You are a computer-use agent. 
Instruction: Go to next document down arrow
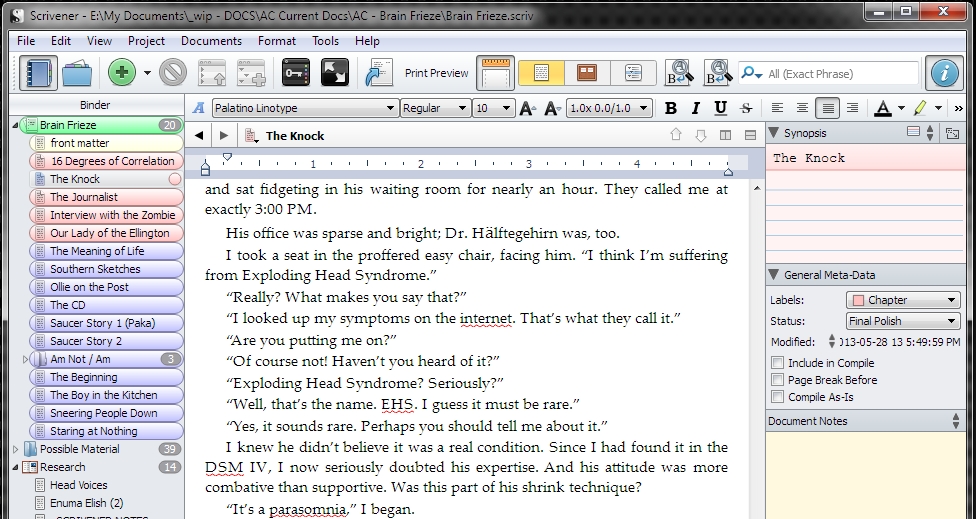701,135
